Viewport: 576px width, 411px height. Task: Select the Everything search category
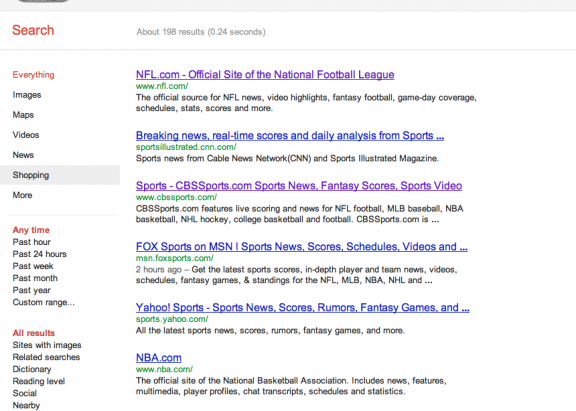click(33, 75)
